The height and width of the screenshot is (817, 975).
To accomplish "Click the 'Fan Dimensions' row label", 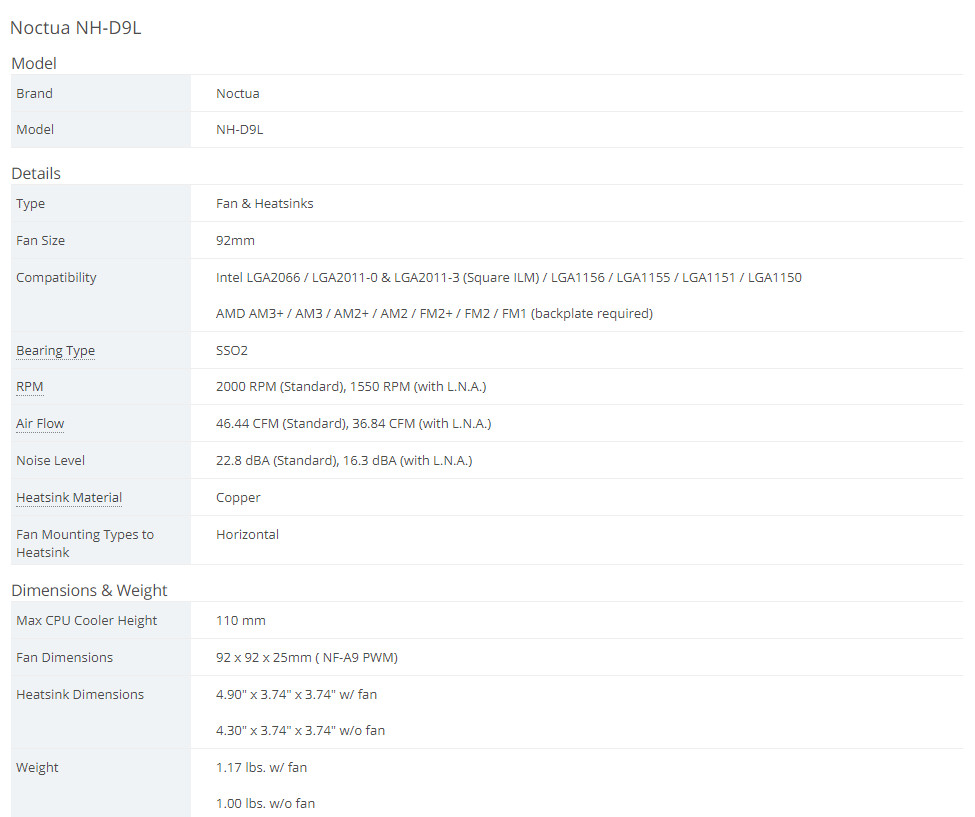I will click(65, 658).
